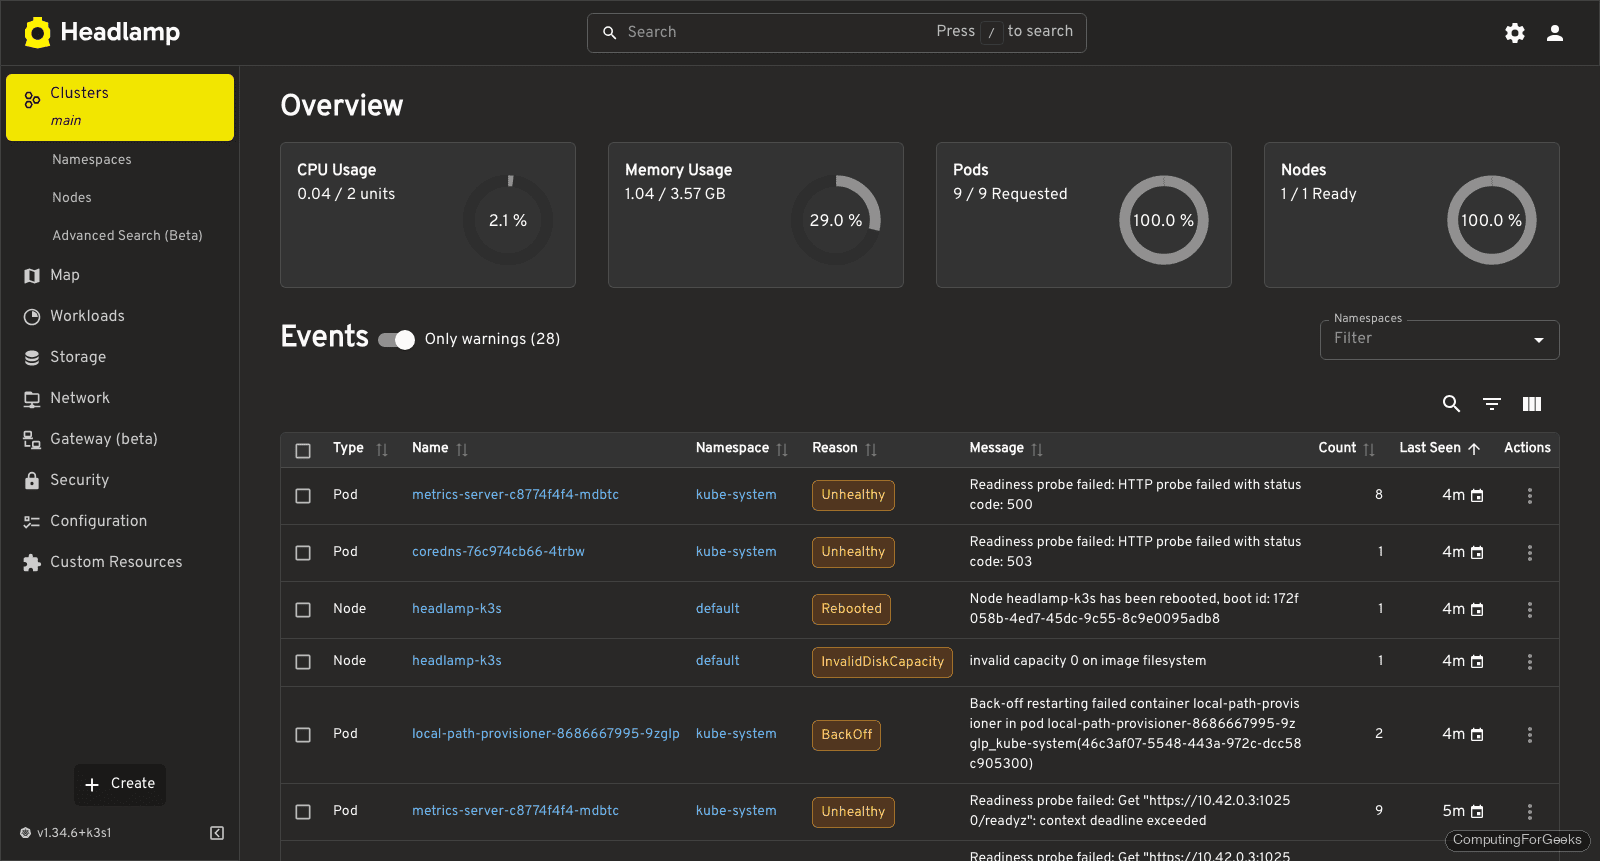1600x861 pixels.
Task: Expand the Storage sidebar section
Action: [120, 357]
